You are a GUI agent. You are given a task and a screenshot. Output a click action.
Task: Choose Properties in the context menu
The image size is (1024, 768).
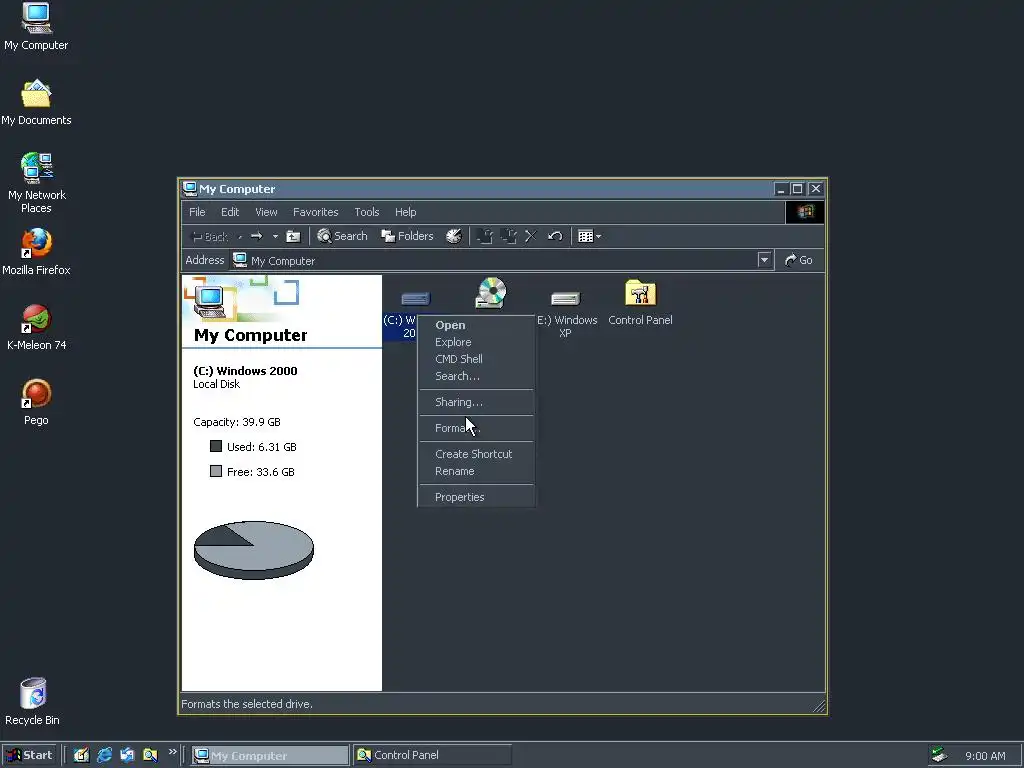(476, 497)
